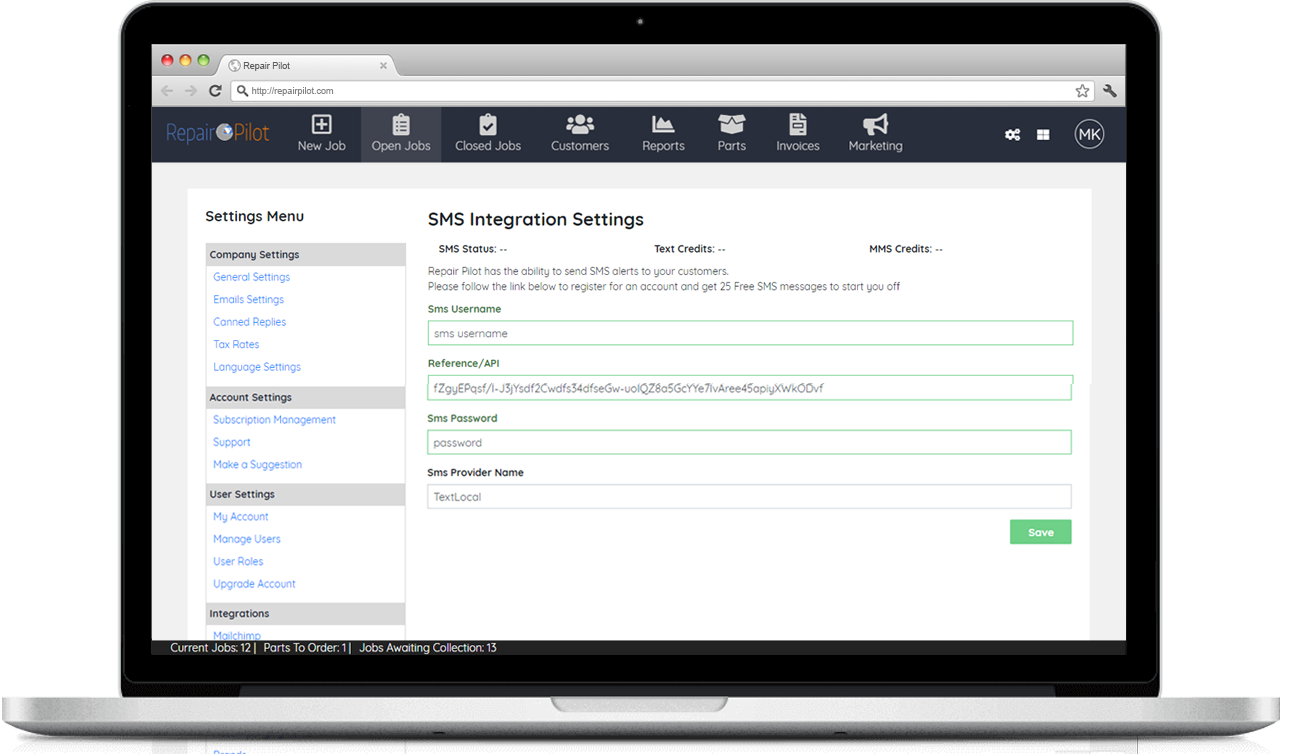Open the New Job page
Viewport: 1308px width, 754px height.
coord(321,134)
